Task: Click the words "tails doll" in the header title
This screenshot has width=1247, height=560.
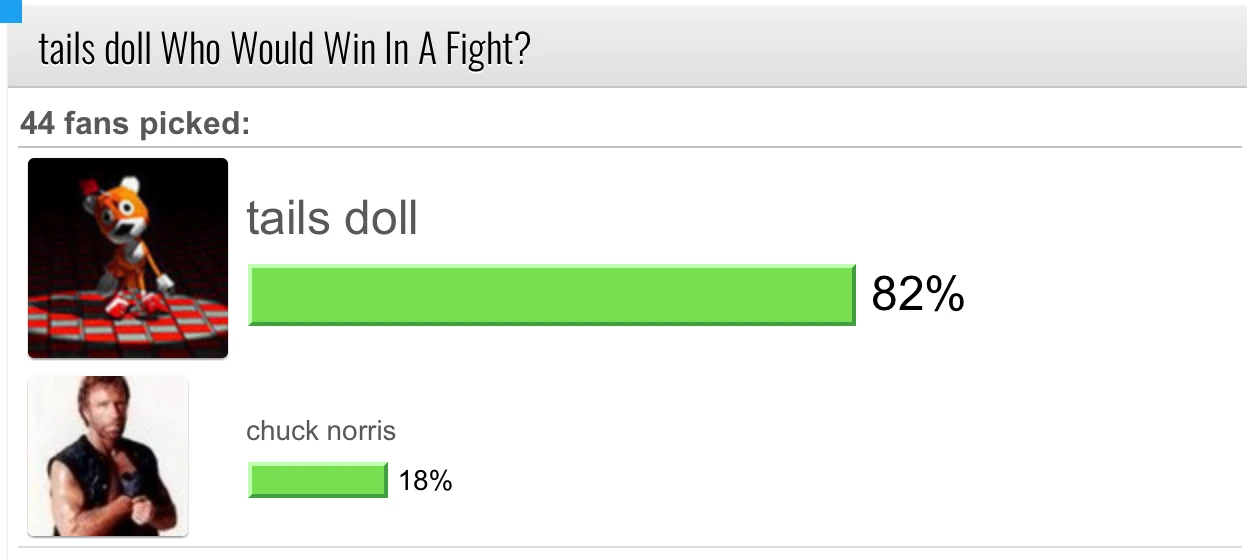Action: pos(95,49)
